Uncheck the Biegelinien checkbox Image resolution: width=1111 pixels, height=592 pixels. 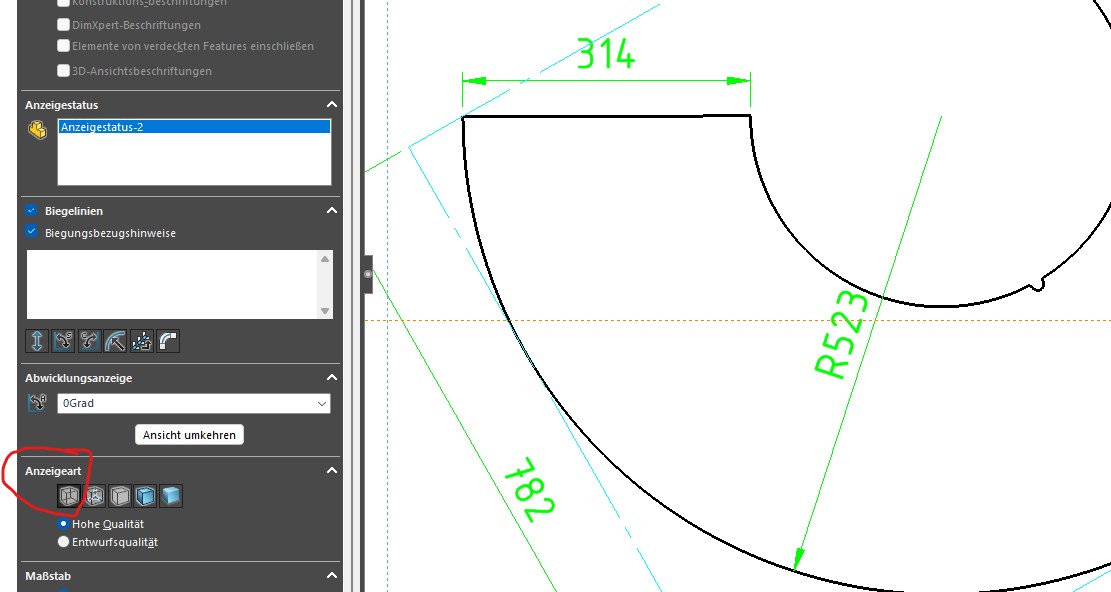pos(31,210)
